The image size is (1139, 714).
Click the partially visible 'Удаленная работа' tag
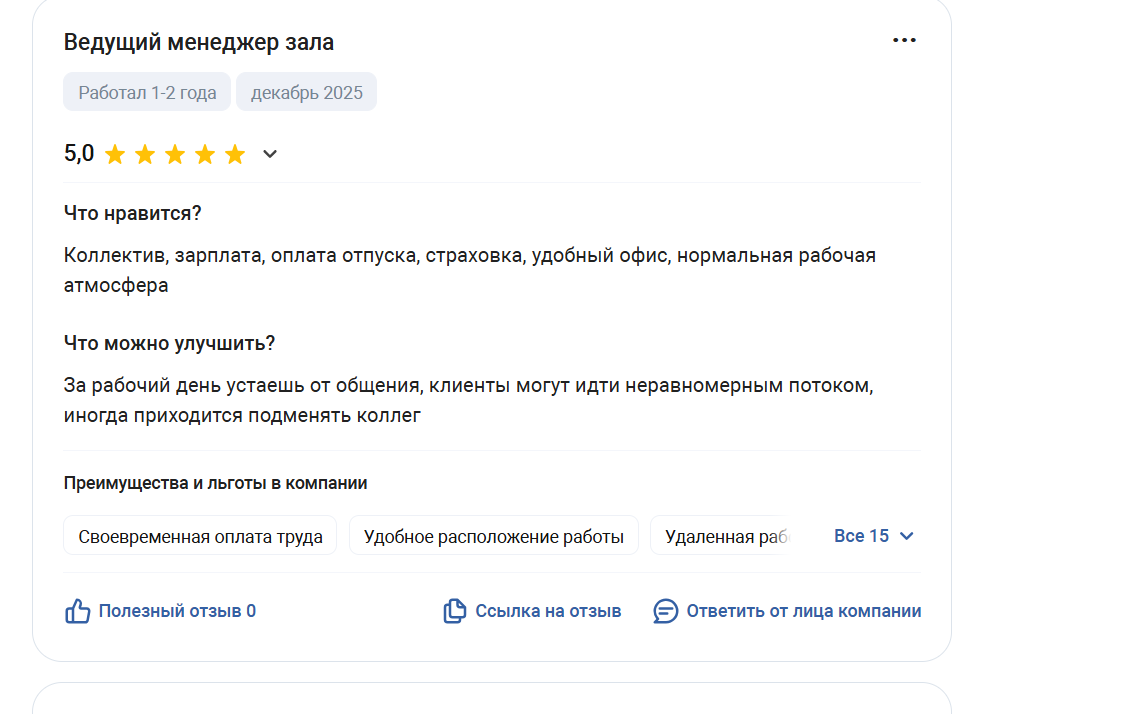[x=725, y=537]
